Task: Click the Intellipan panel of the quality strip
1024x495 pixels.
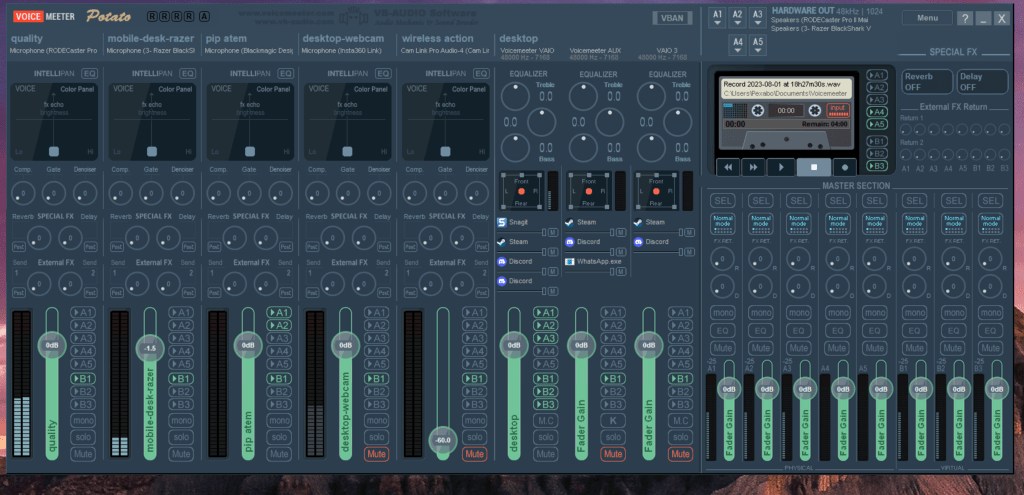Action: point(54,121)
